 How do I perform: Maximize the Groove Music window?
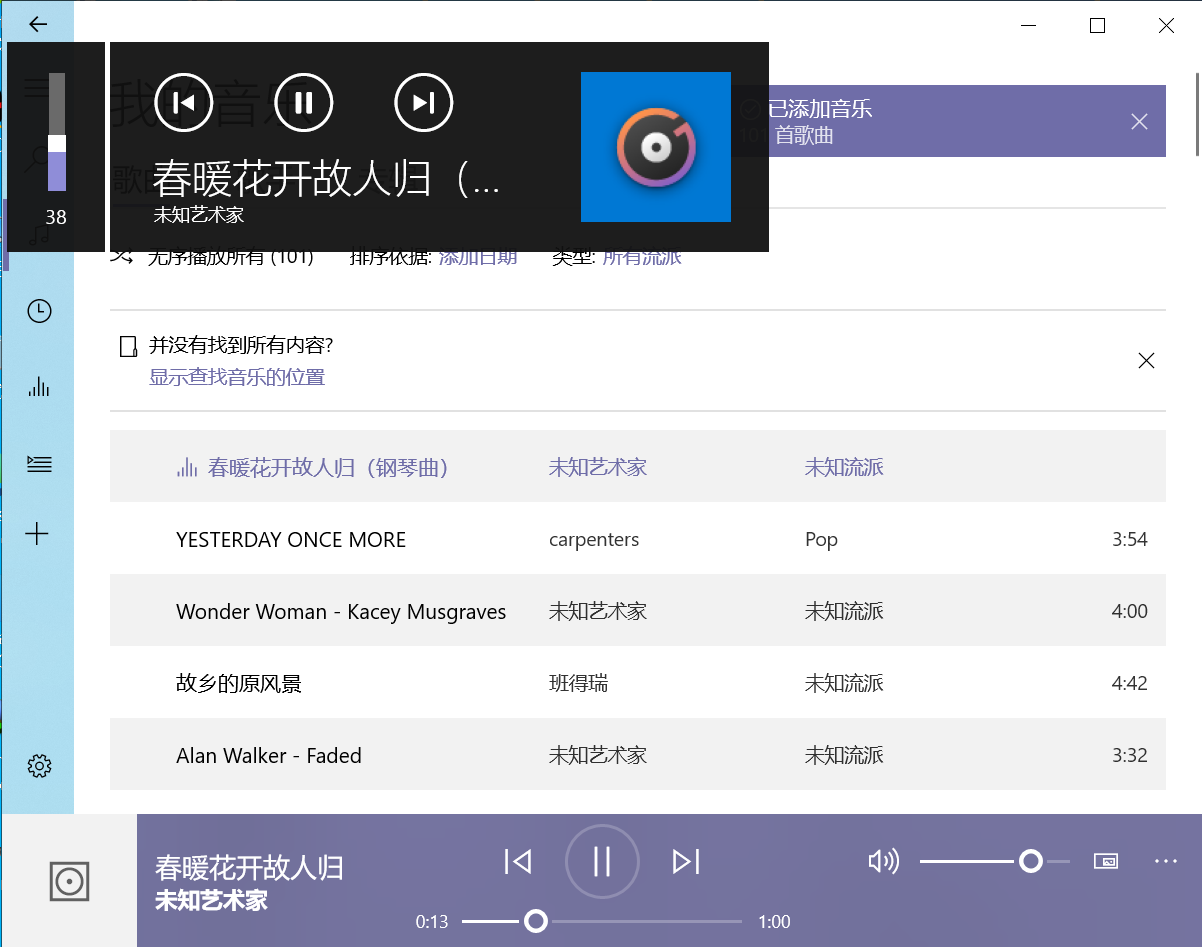pyautogui.click(x=1097, y=26)
